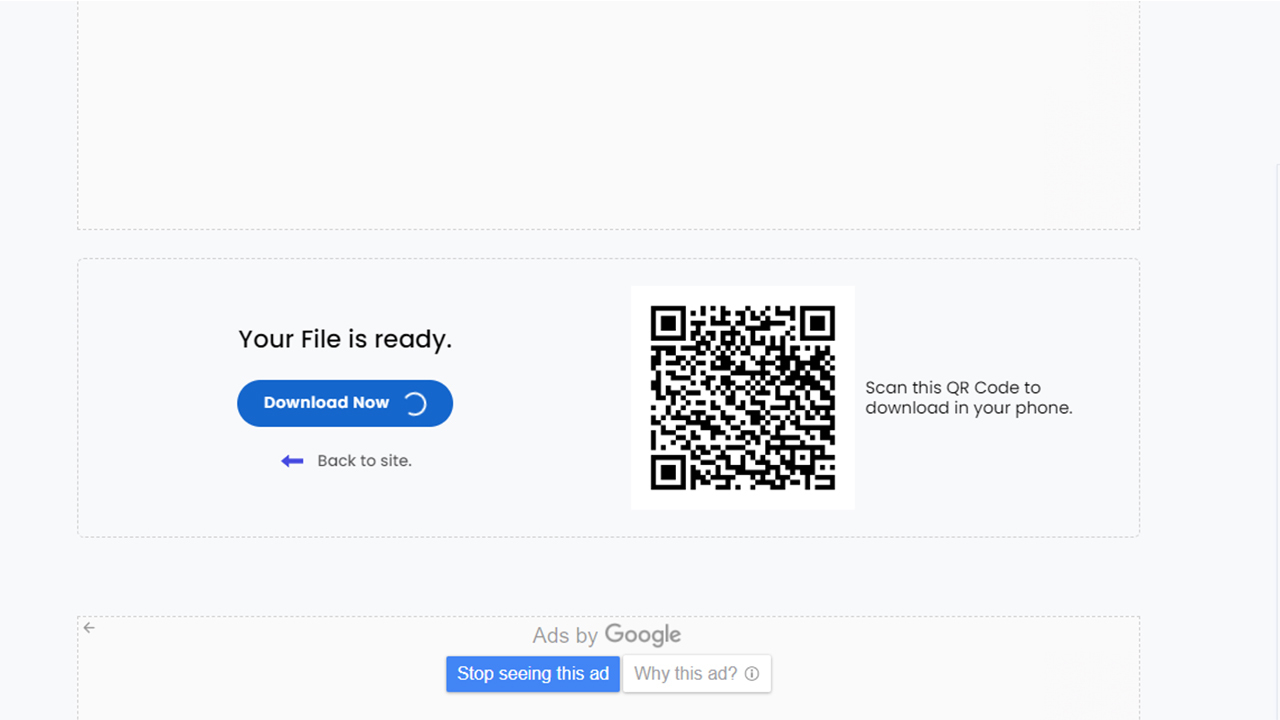Image resolution: width=1280 pixels, height=720 pixels.
Task: Click the Download Now button
Action: click(345, 403)
